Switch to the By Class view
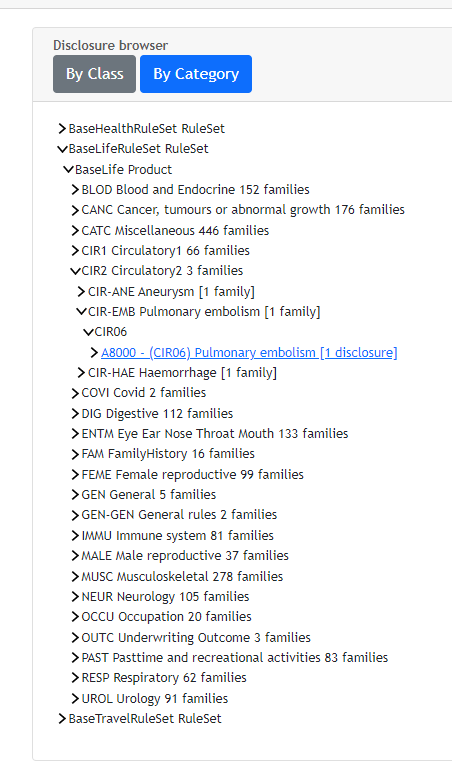 click(x=94, y=74)
